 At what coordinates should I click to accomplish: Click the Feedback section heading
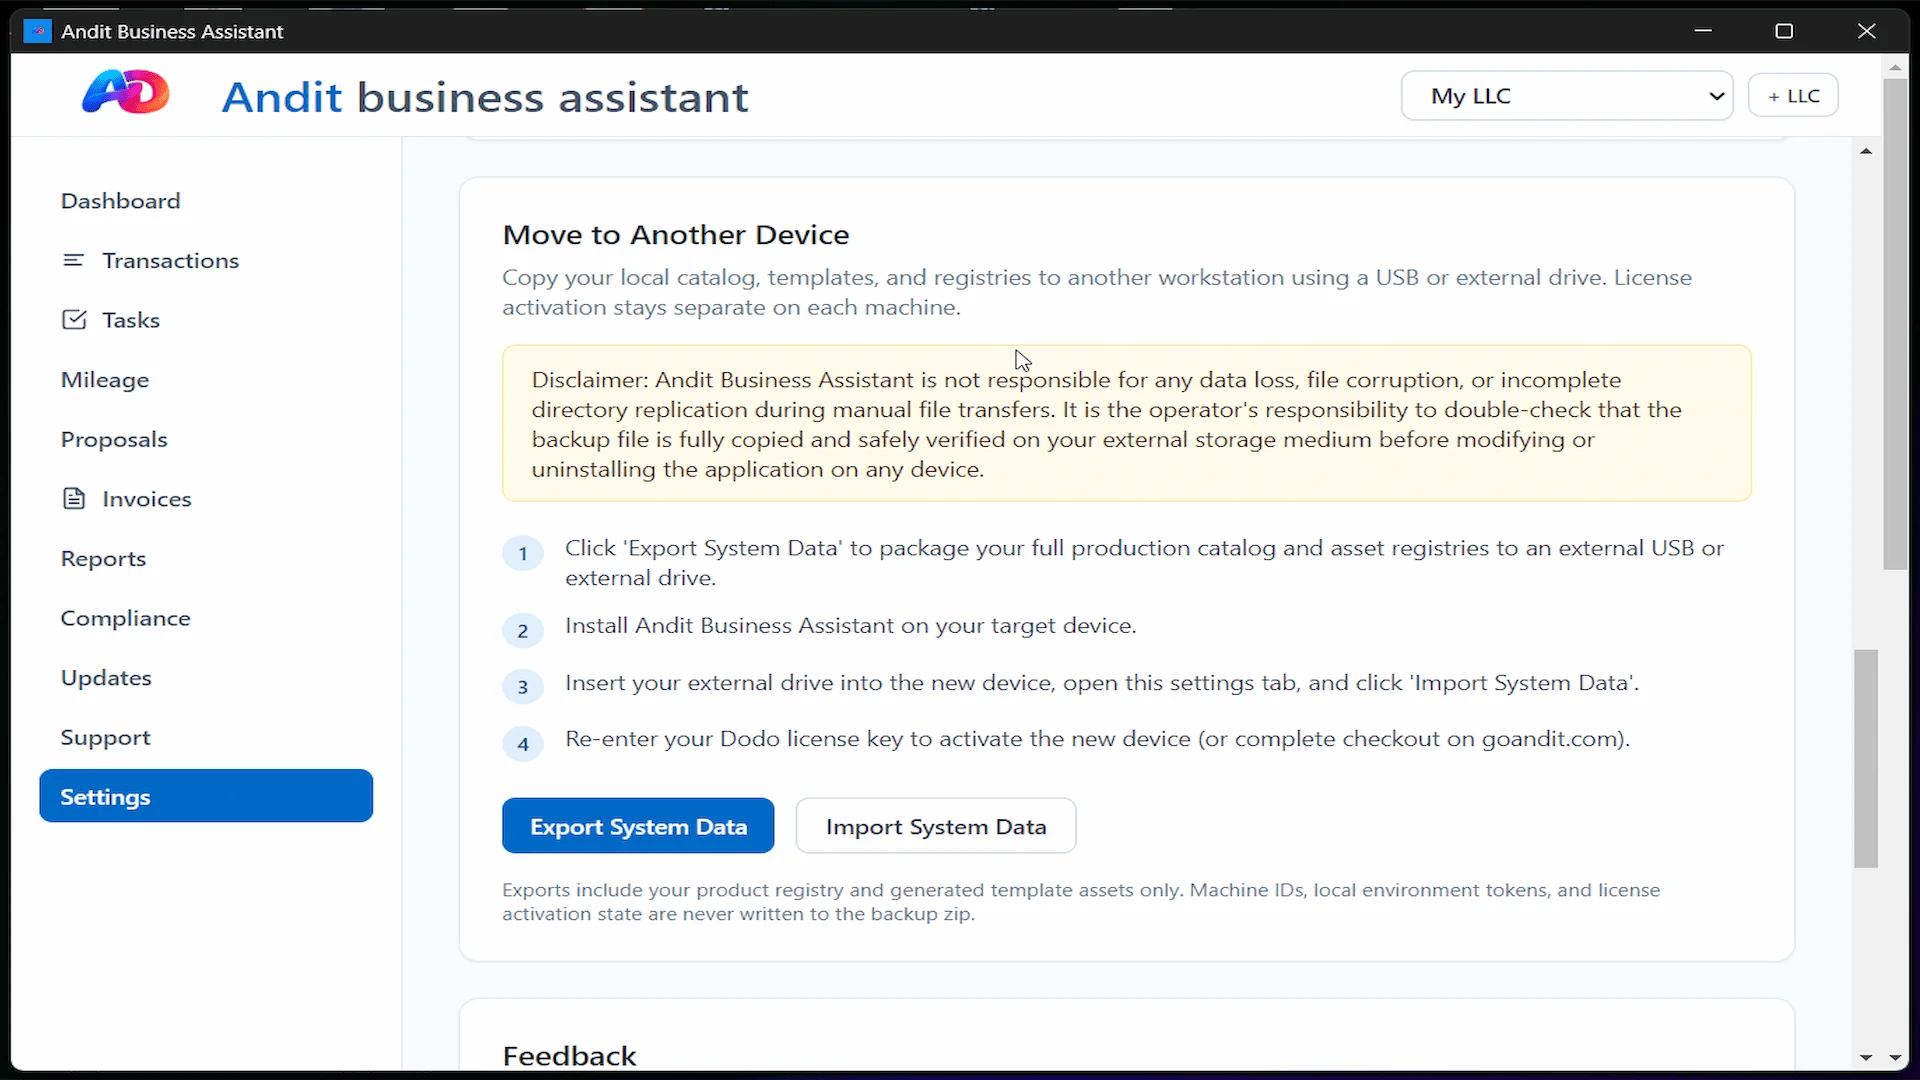coord(569,1056)
